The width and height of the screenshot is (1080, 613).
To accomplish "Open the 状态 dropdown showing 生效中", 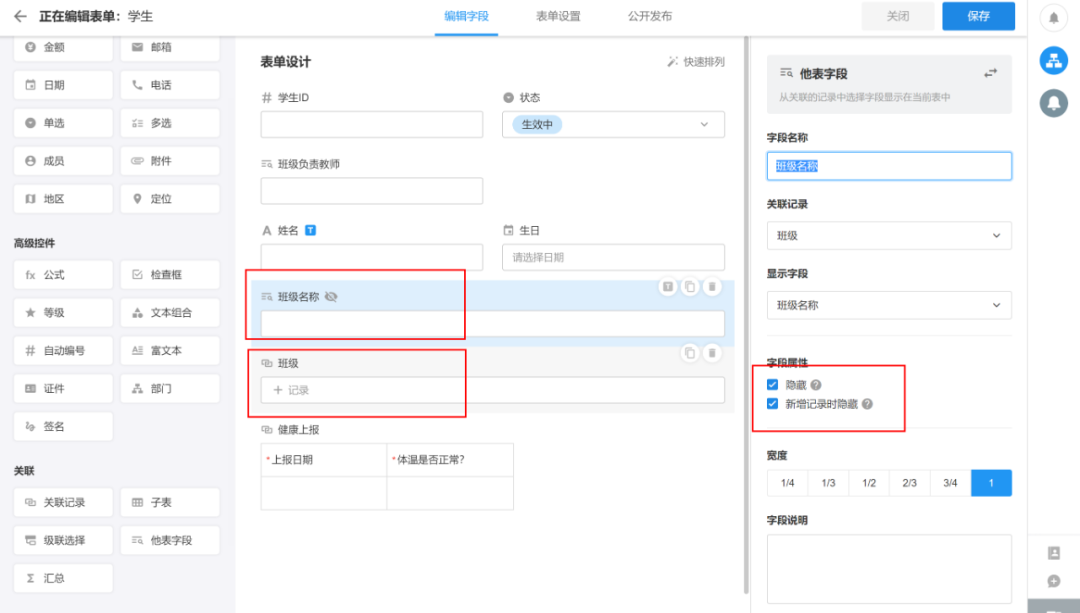I will pyautogui.click(x=612, y=124).
